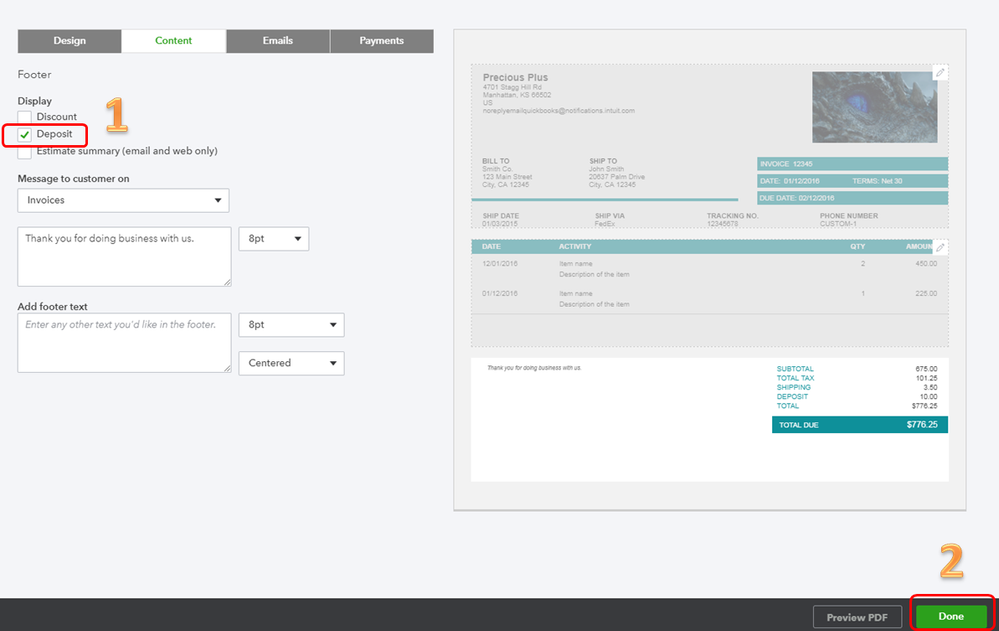Click the INVOICE 12345 field in preview

pyautogui.click(x=852, y=164)
